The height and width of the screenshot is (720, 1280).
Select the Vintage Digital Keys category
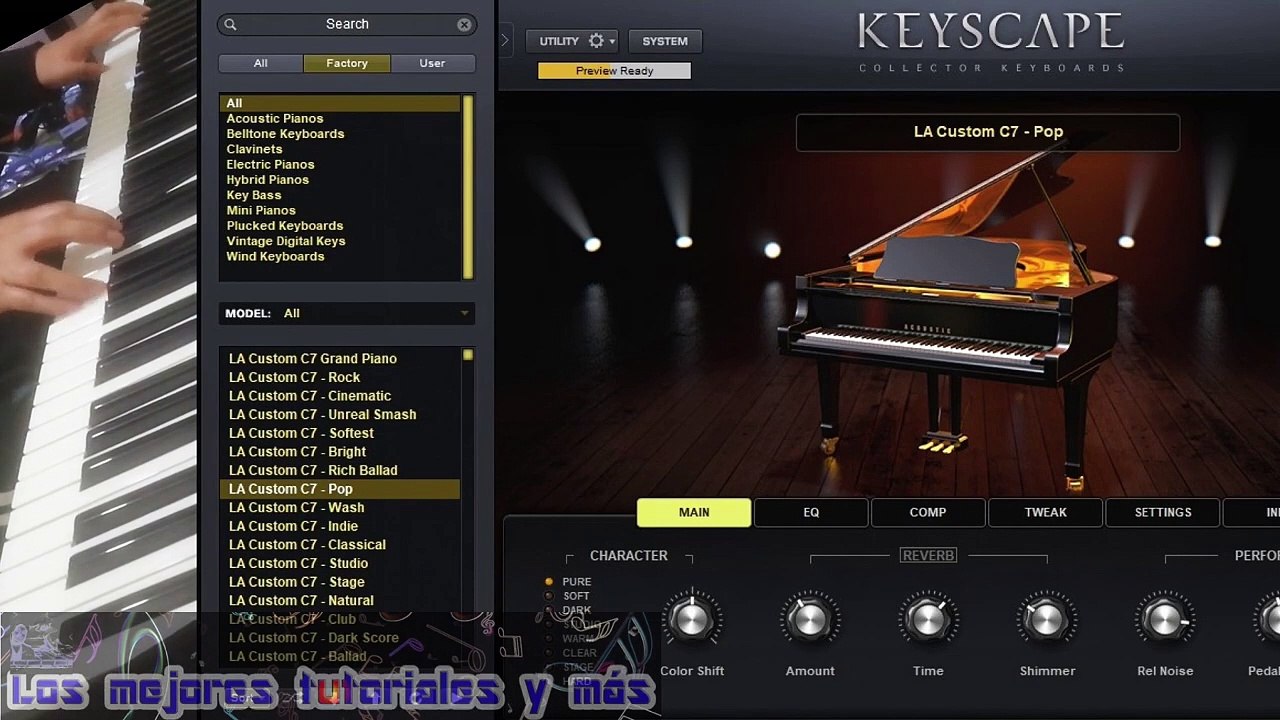point(340,241)
